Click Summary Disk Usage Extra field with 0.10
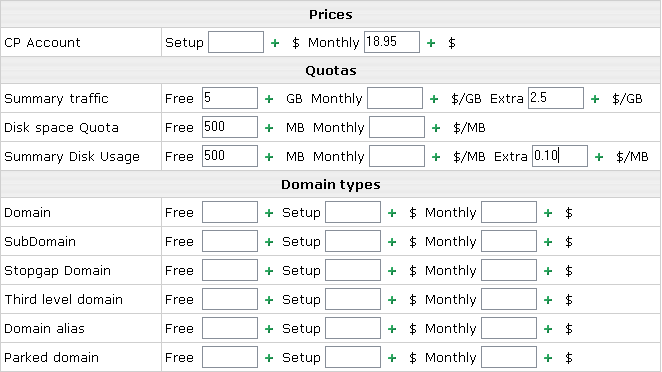Screen dimensions: 662x372 point(560,156)
